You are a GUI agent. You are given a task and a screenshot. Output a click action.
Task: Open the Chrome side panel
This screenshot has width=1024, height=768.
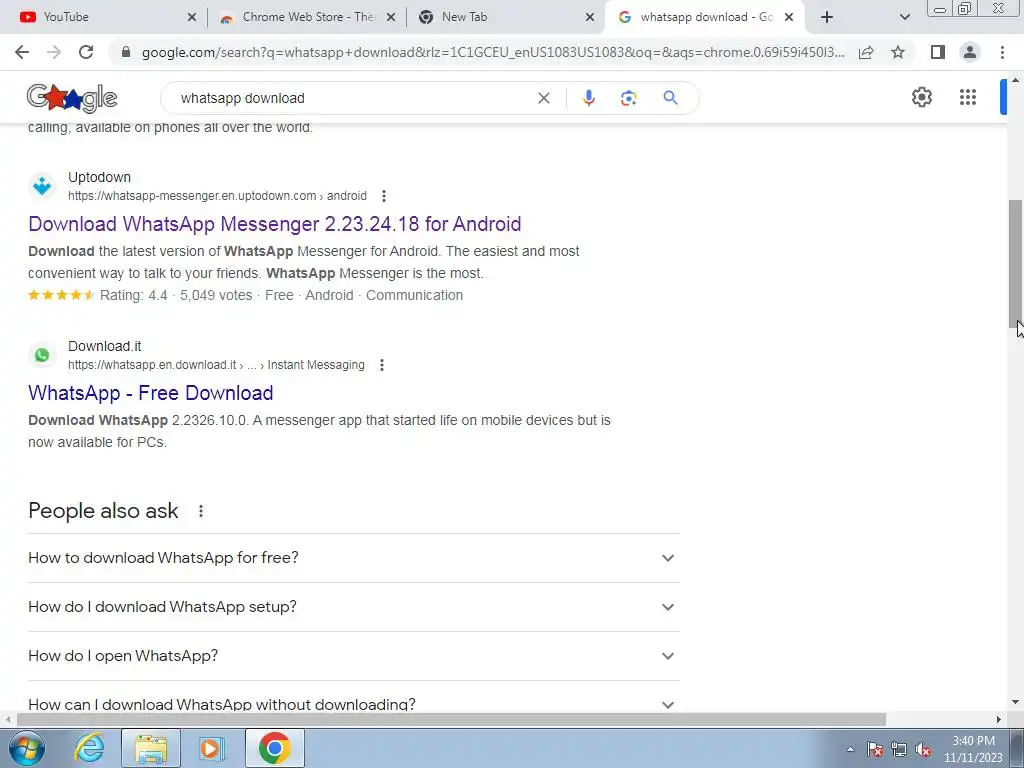pyautogui.click(x=938, y=52)
